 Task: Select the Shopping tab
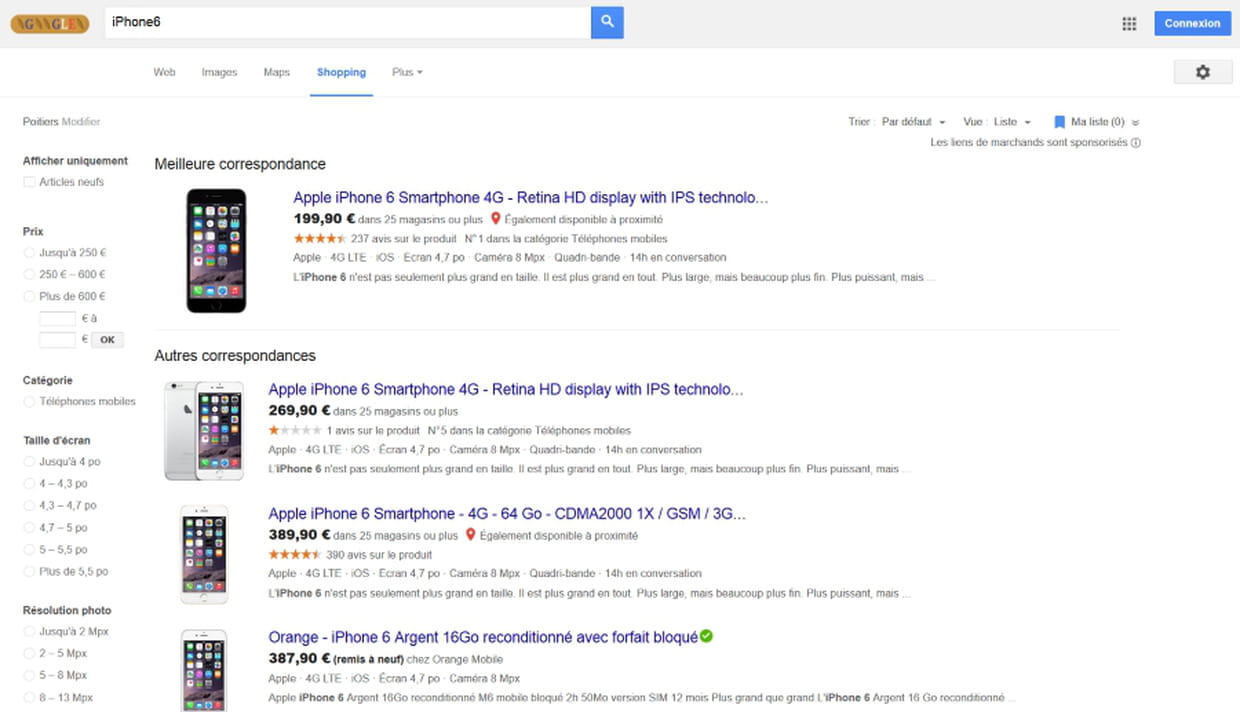tap(341, 72)
